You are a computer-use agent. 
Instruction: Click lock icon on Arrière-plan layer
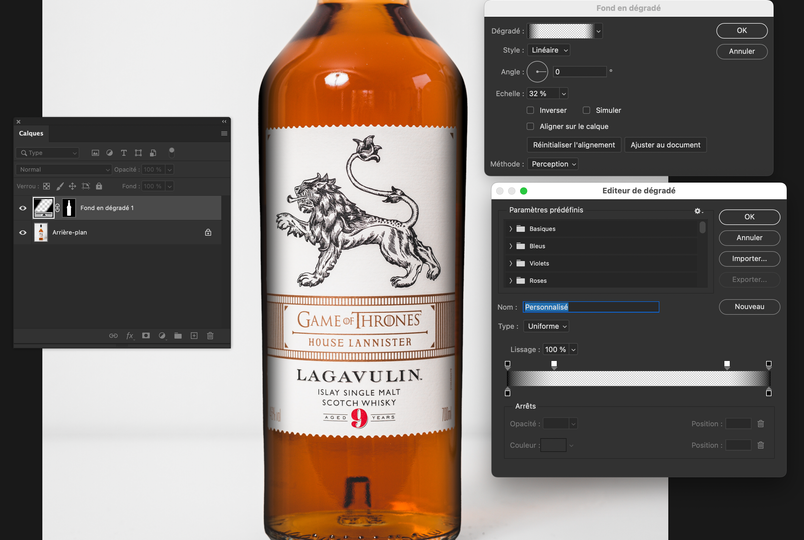(x=208, y=232)
